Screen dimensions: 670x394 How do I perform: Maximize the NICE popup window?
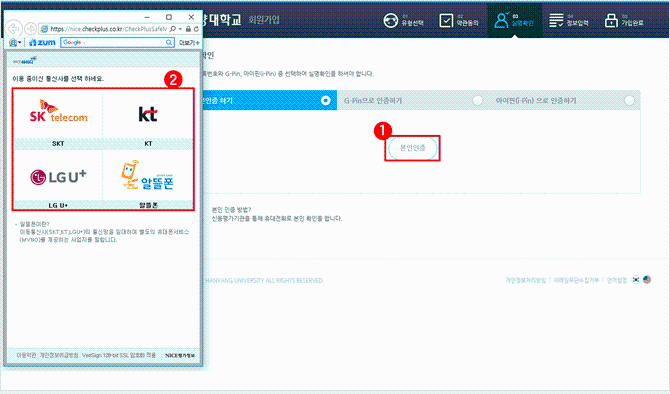pyautogui.click(x=169, y=17)
